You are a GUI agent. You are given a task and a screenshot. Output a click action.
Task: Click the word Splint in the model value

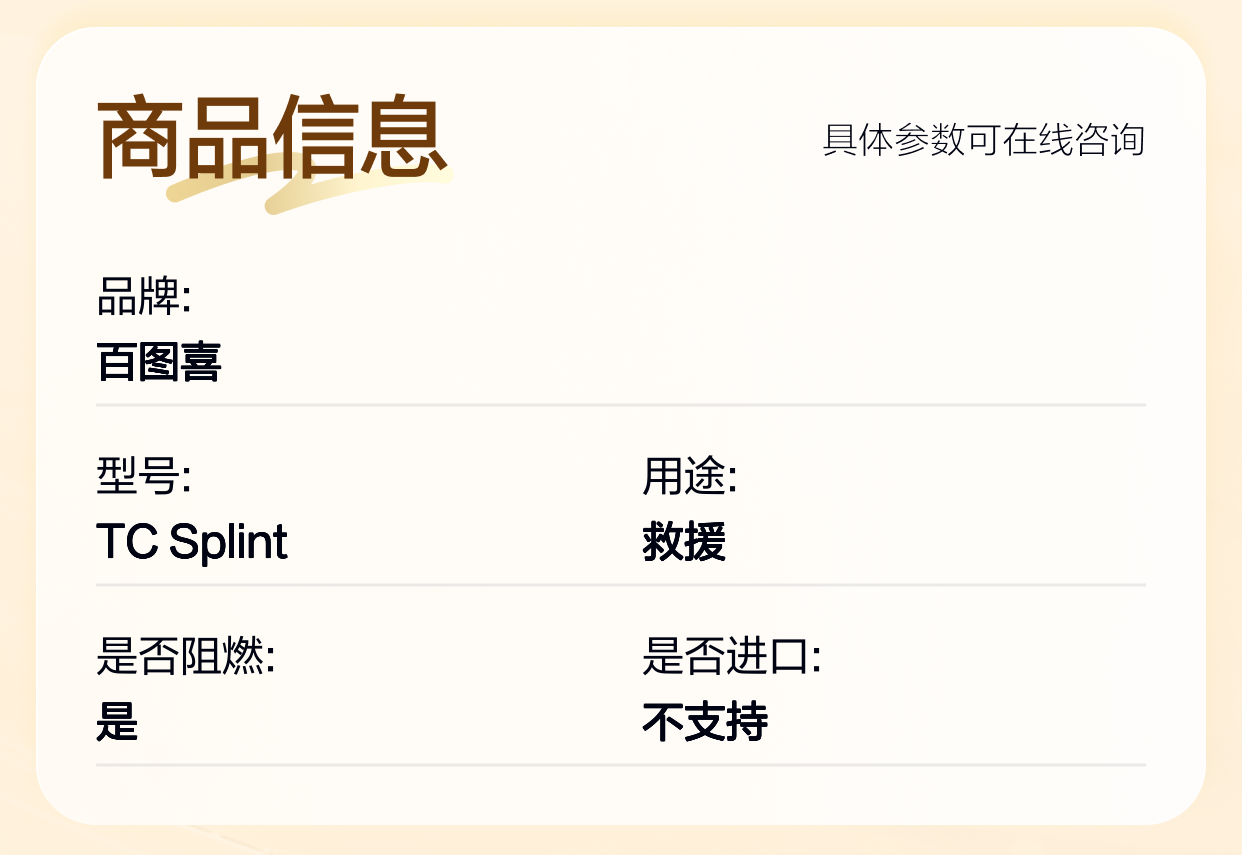pos(229,542)
